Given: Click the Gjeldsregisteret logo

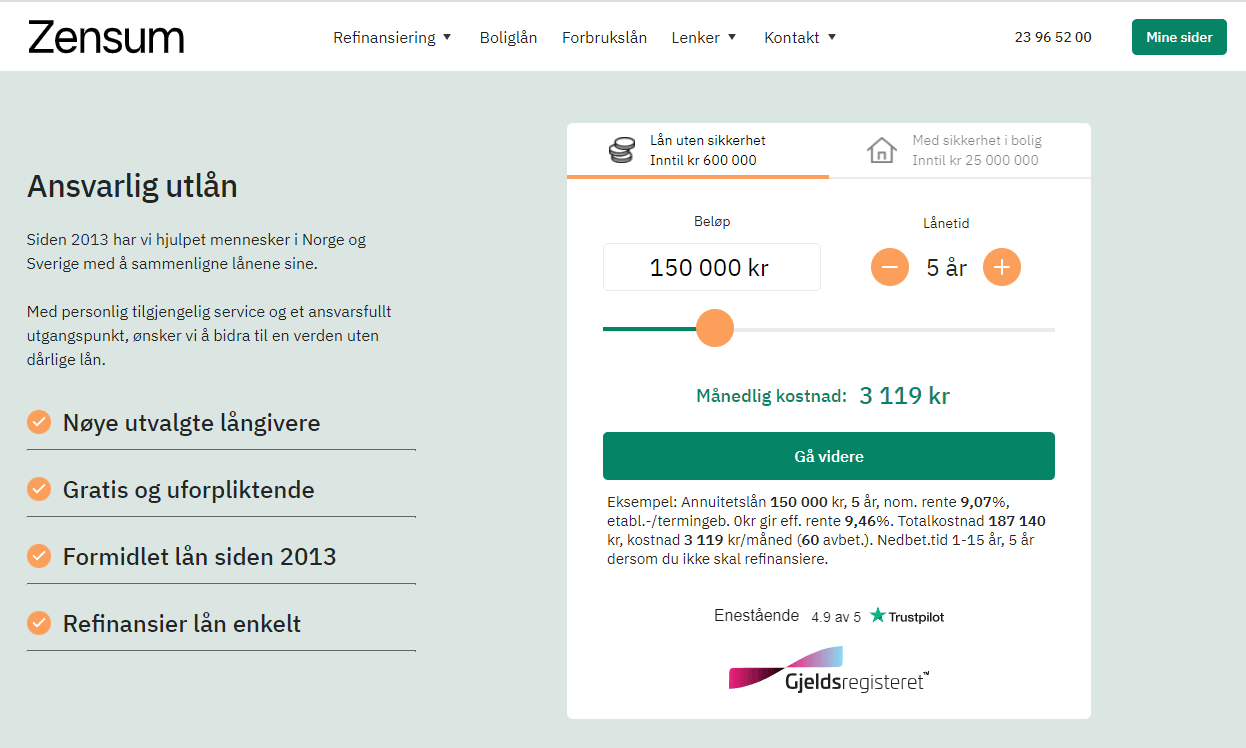Looking at the screenshot, I should pyautogui.click(x=829, y=669).
